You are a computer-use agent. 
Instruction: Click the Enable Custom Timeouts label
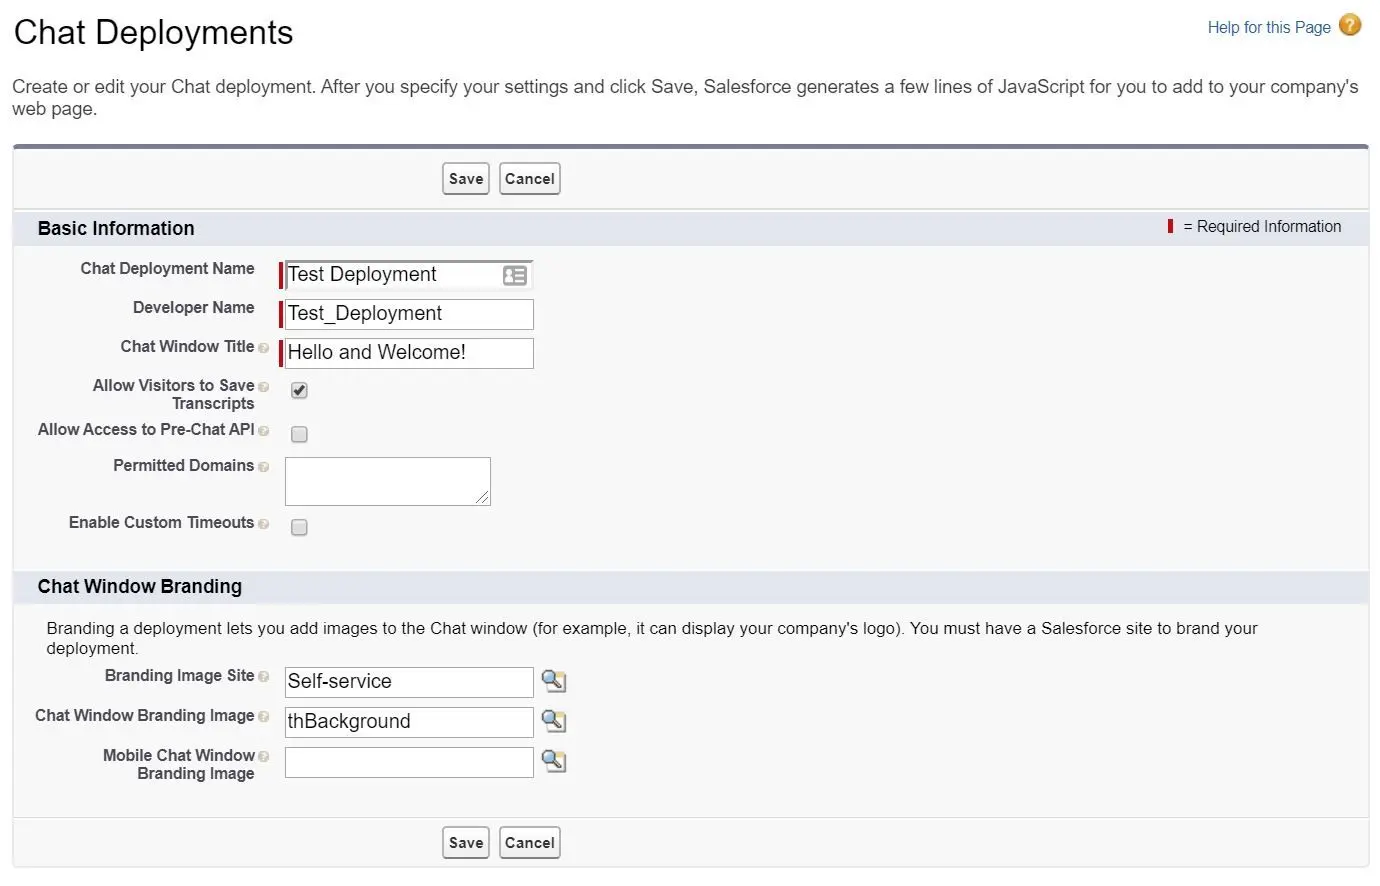click(161, 523)
